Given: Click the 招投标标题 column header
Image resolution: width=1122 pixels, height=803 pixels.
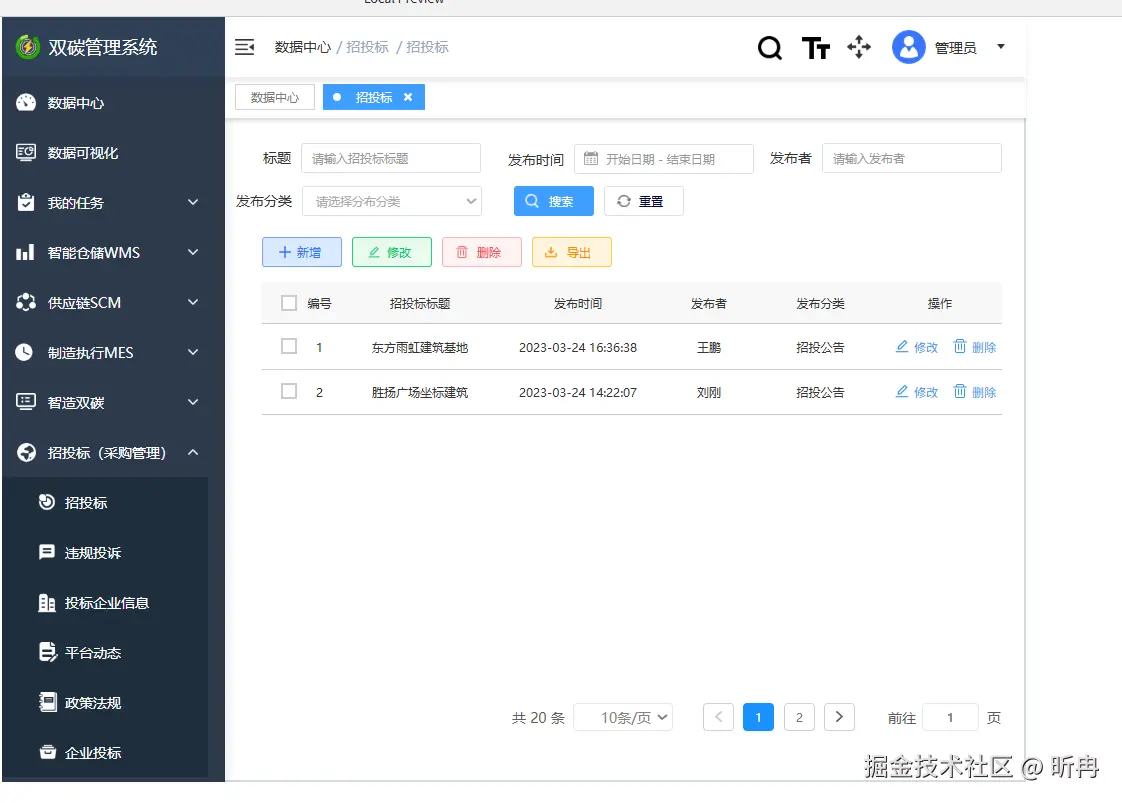Looking at the screenshot, I should [420, 303].
